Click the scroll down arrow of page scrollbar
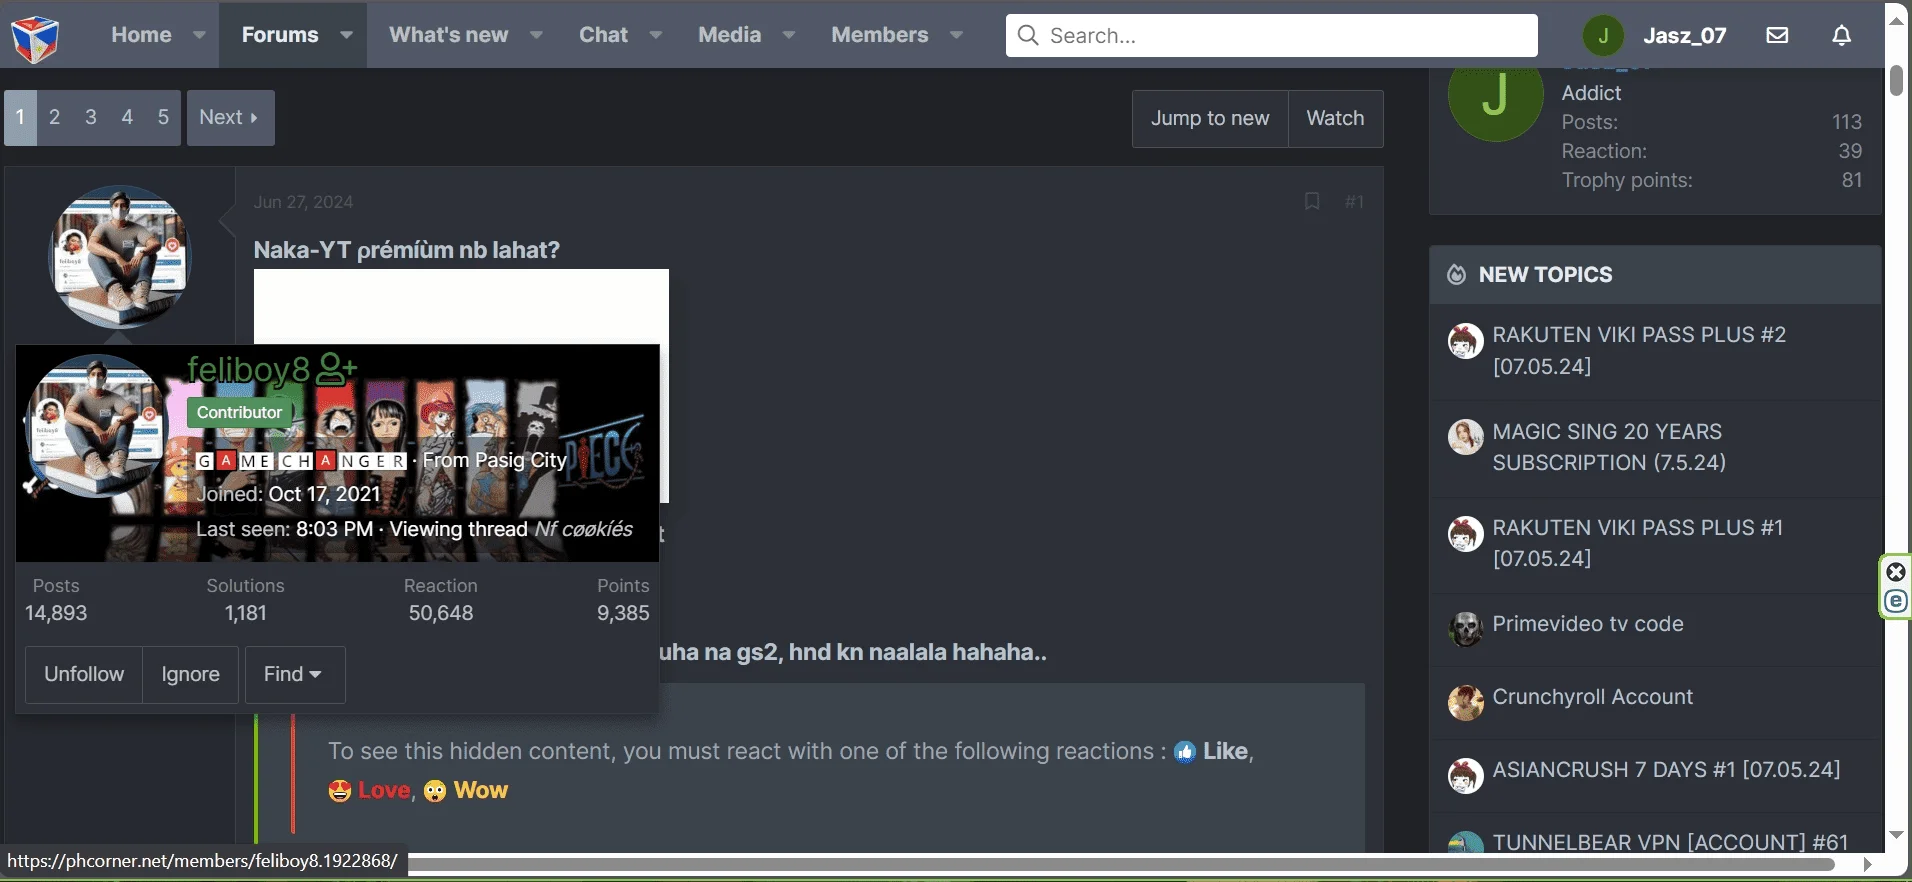Viewport: 1912px width, 882px height. pyautogui.click(x=1896, y=835)
